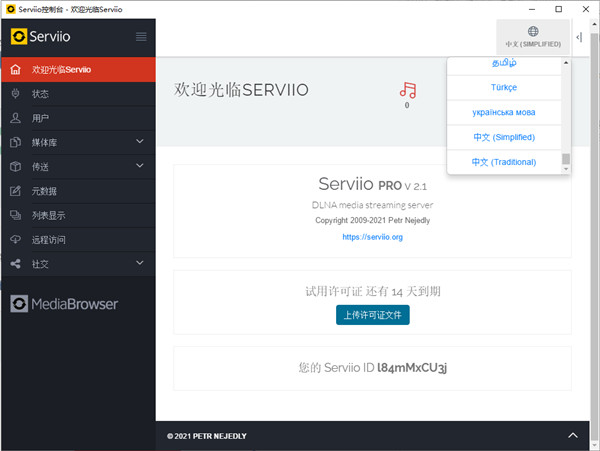Click the 状态 status icon in sidebar
This screenshot has height=451, width=600.
15,94
